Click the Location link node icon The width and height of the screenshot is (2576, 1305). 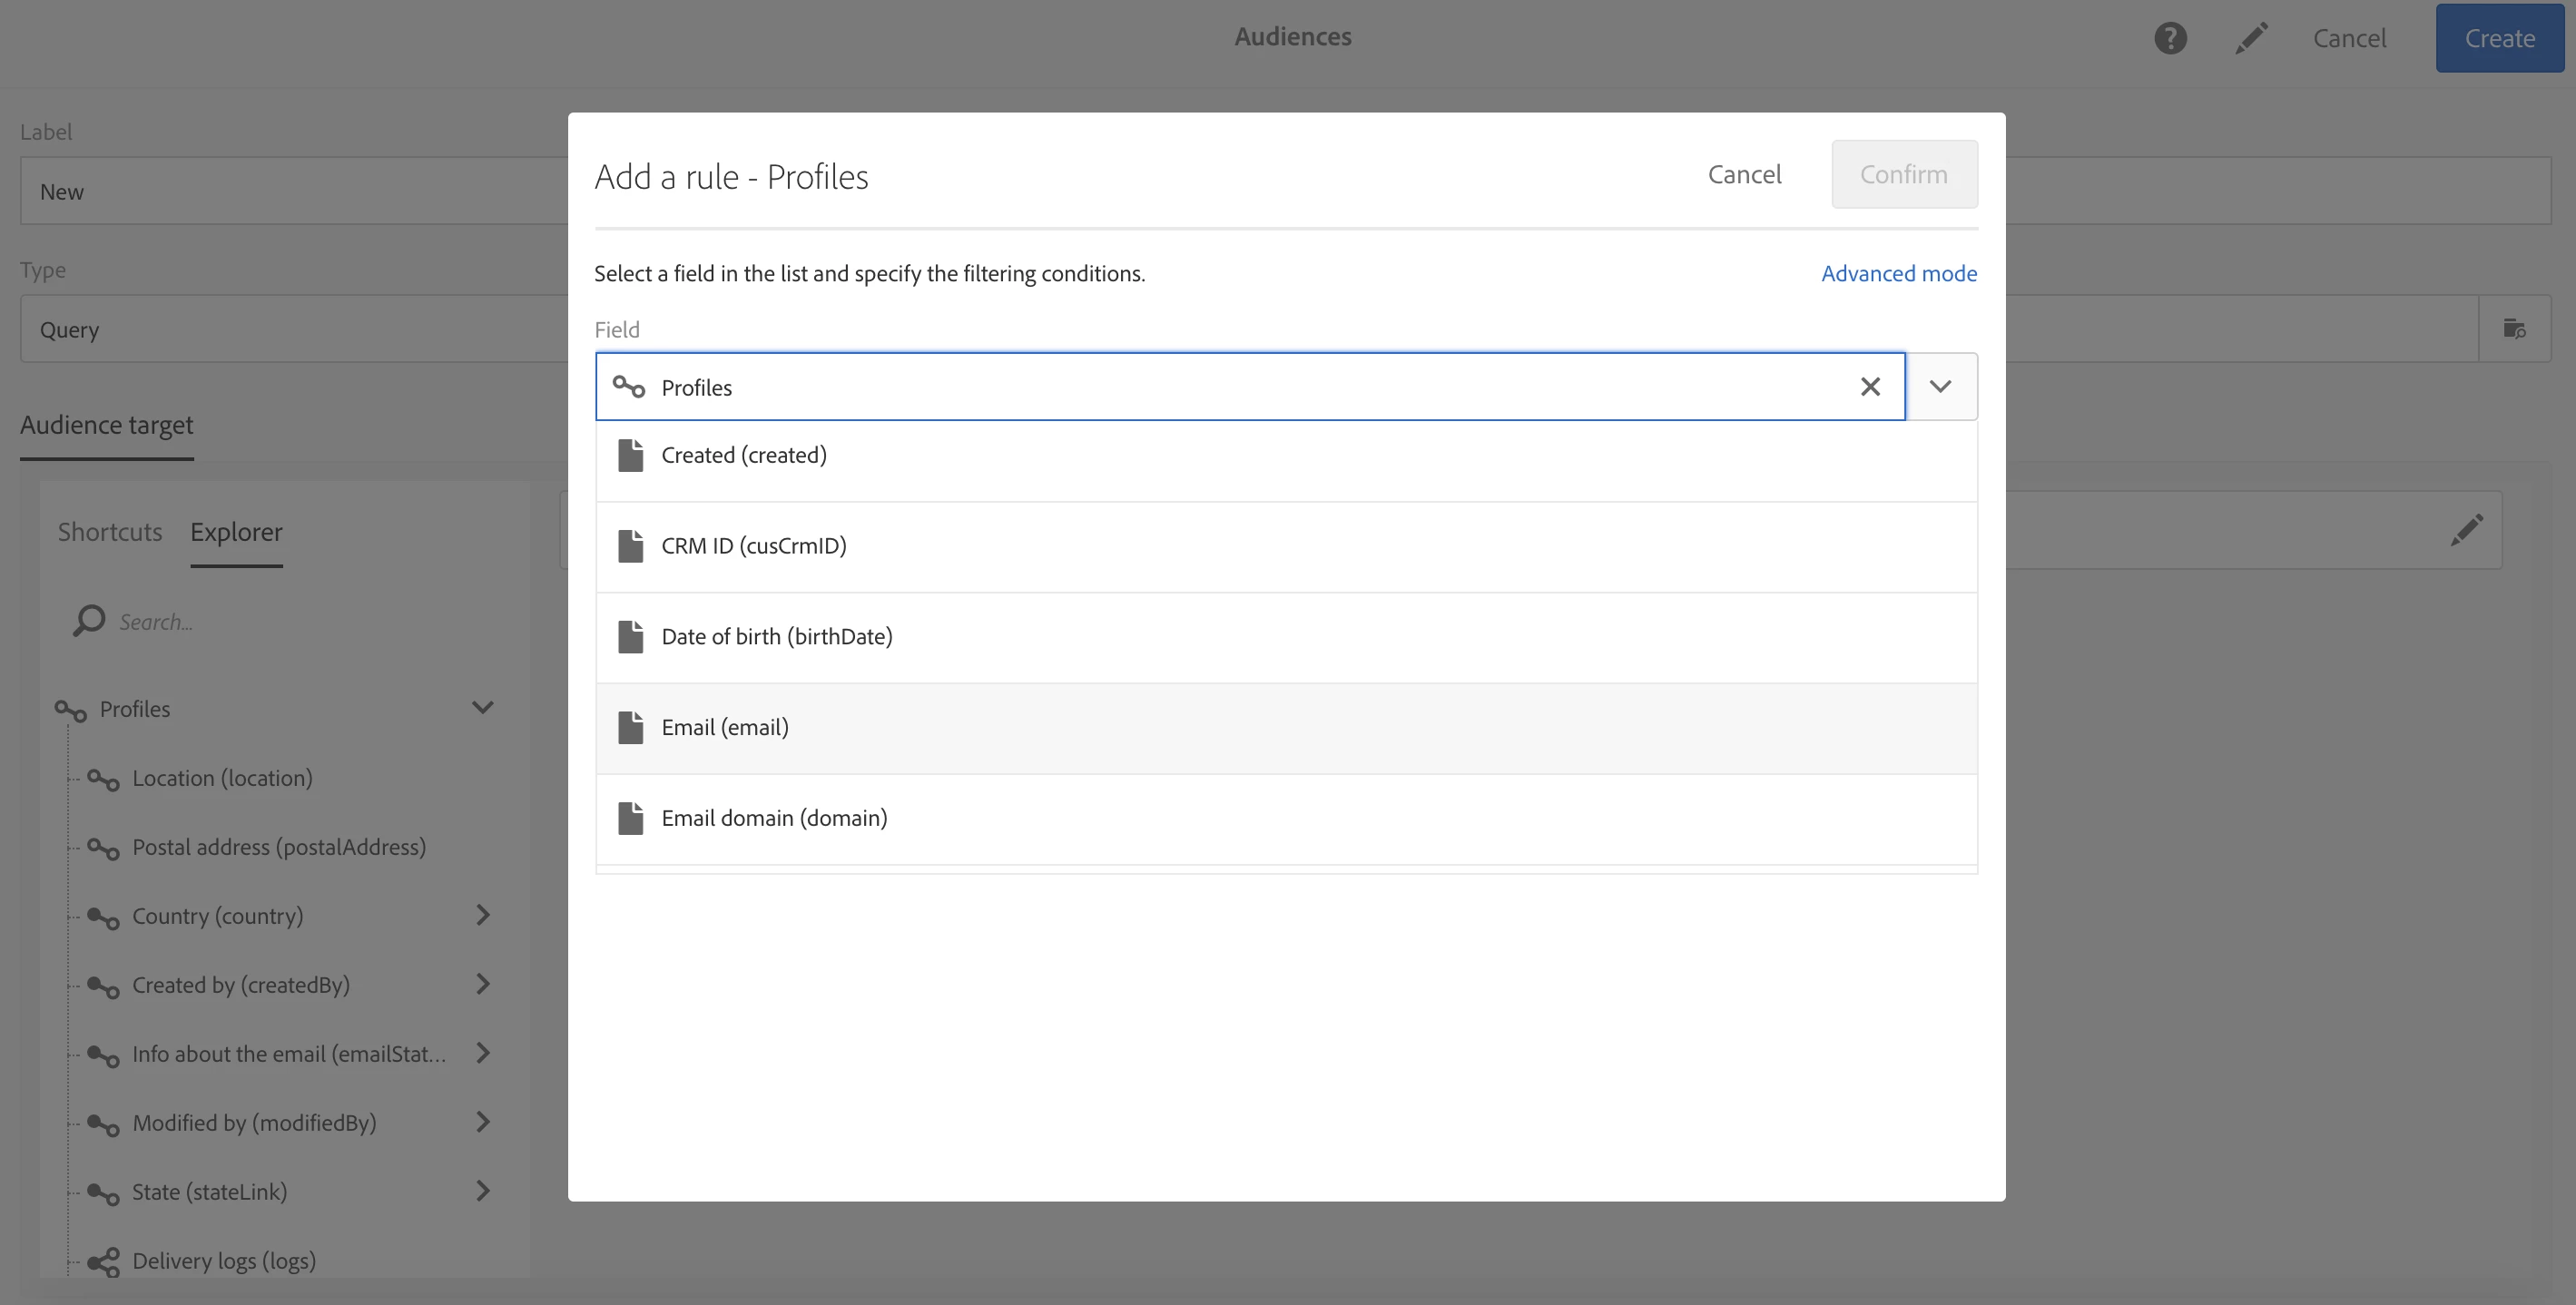[103, 779]
